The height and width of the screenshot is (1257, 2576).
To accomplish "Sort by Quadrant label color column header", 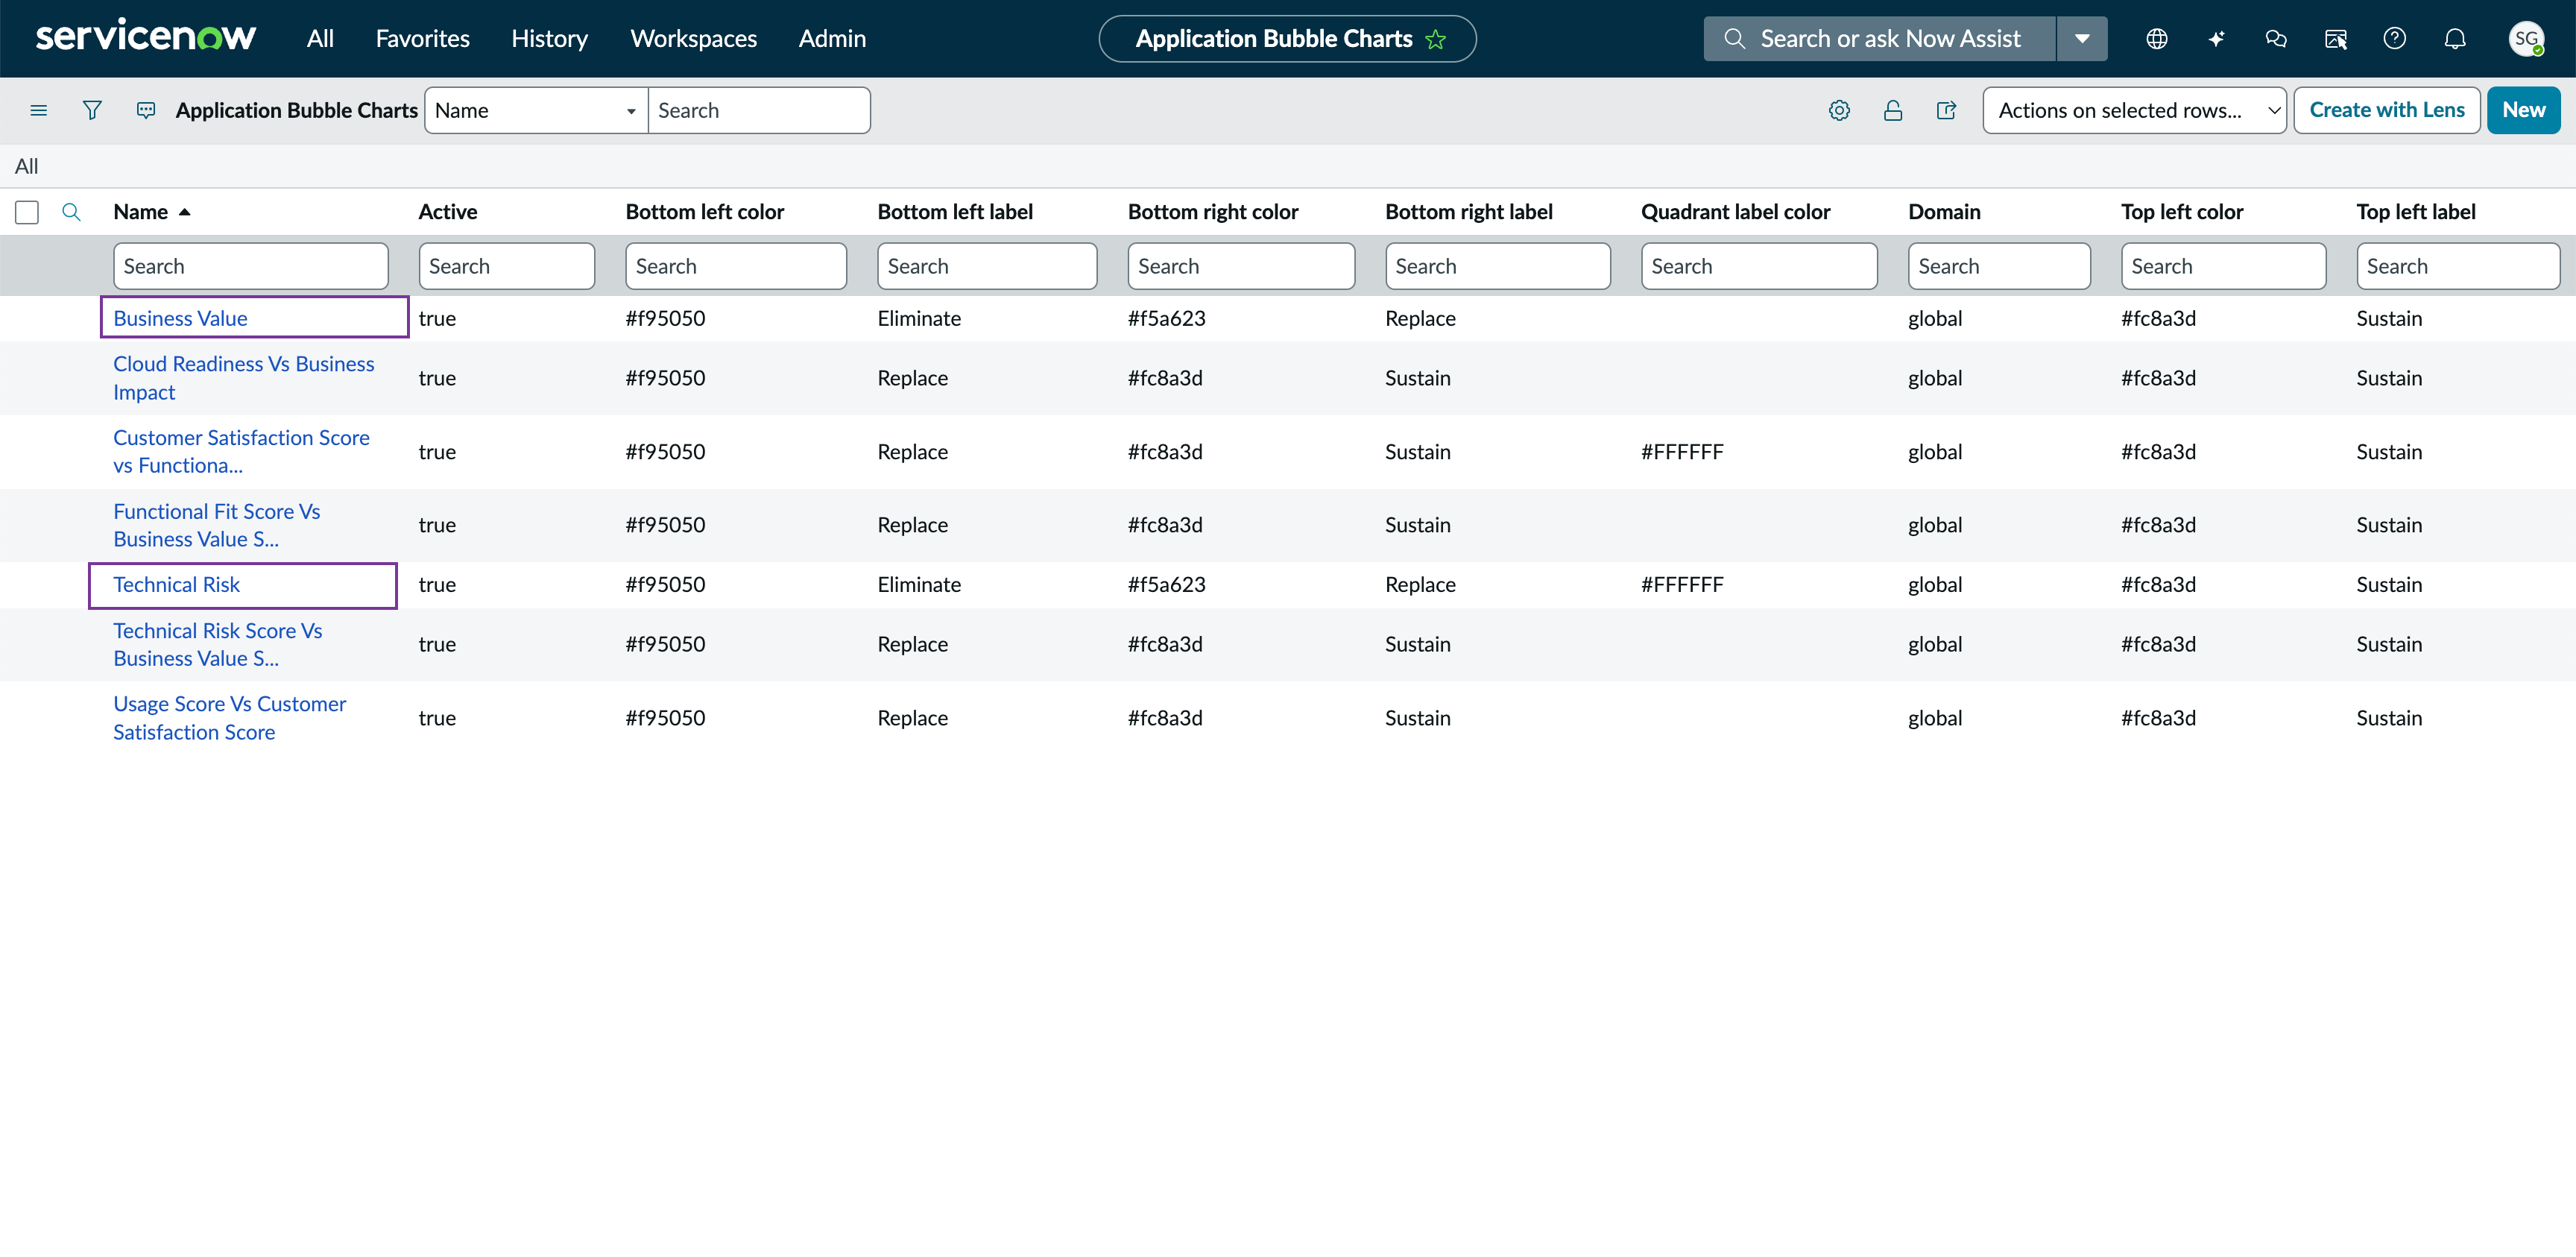I will pyautogui.click(x=1736, y=212).
